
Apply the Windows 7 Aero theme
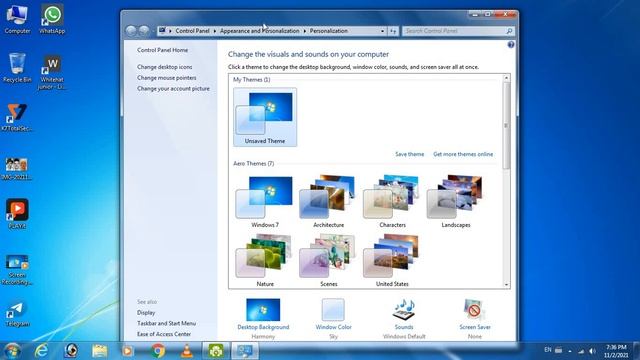pyautogui.click(x=265, y=201)
